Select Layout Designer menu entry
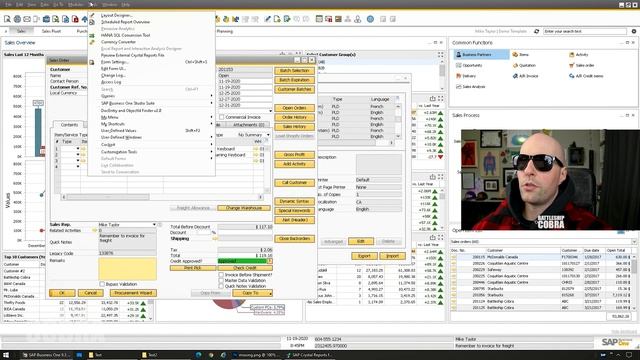640x360 pixels. tap(152, 15)
